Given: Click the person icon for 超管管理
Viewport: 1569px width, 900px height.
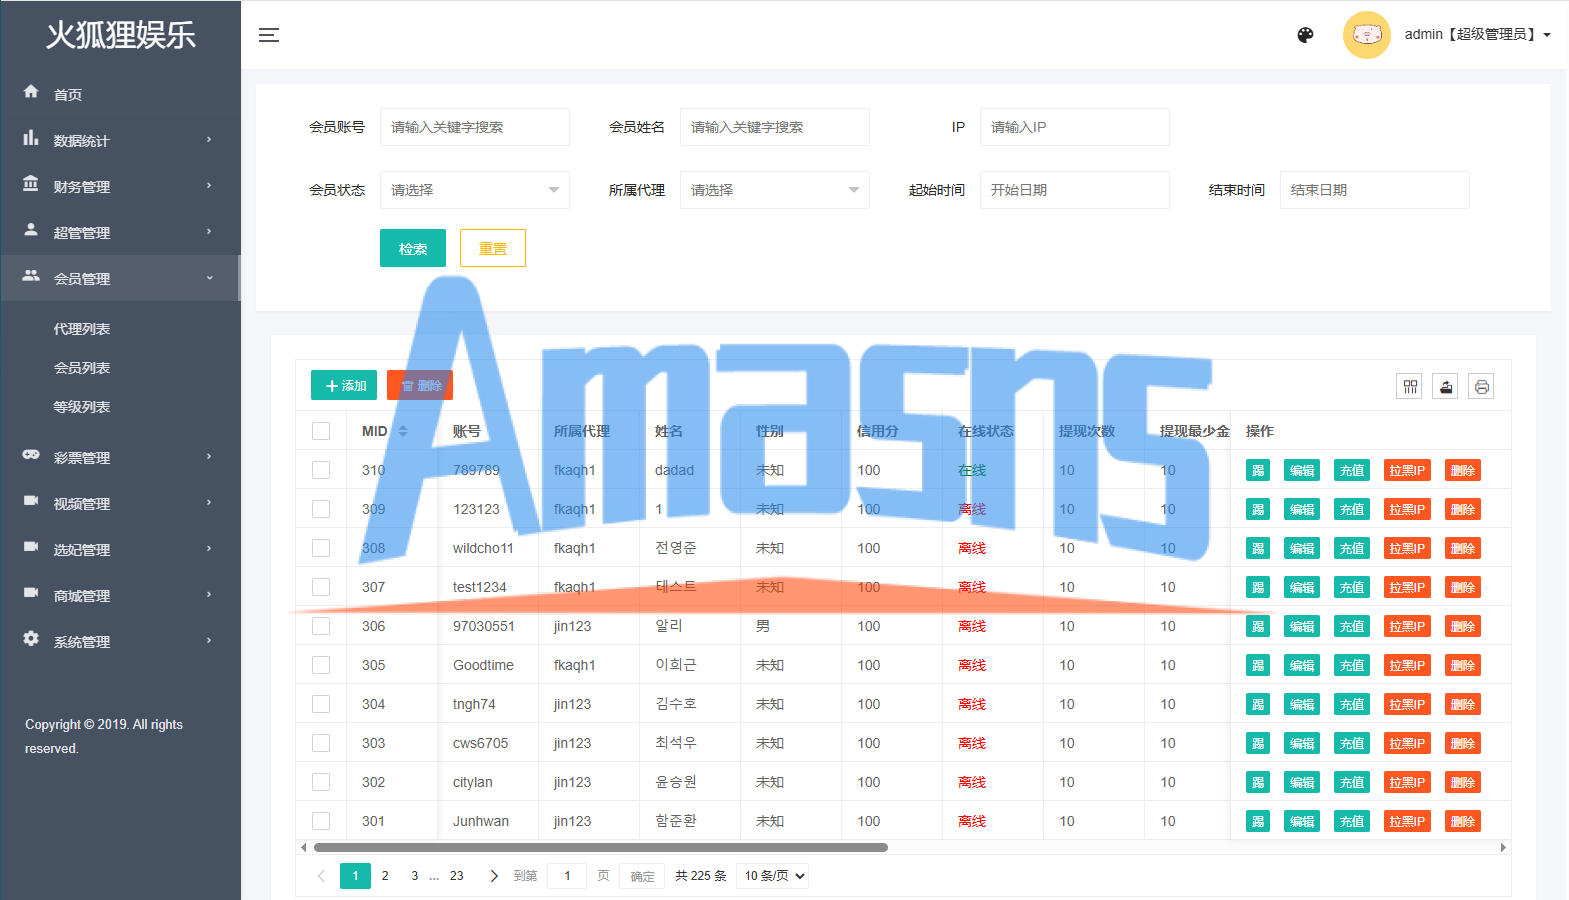Looking at the screenshot, I should (x=31, y=230).
